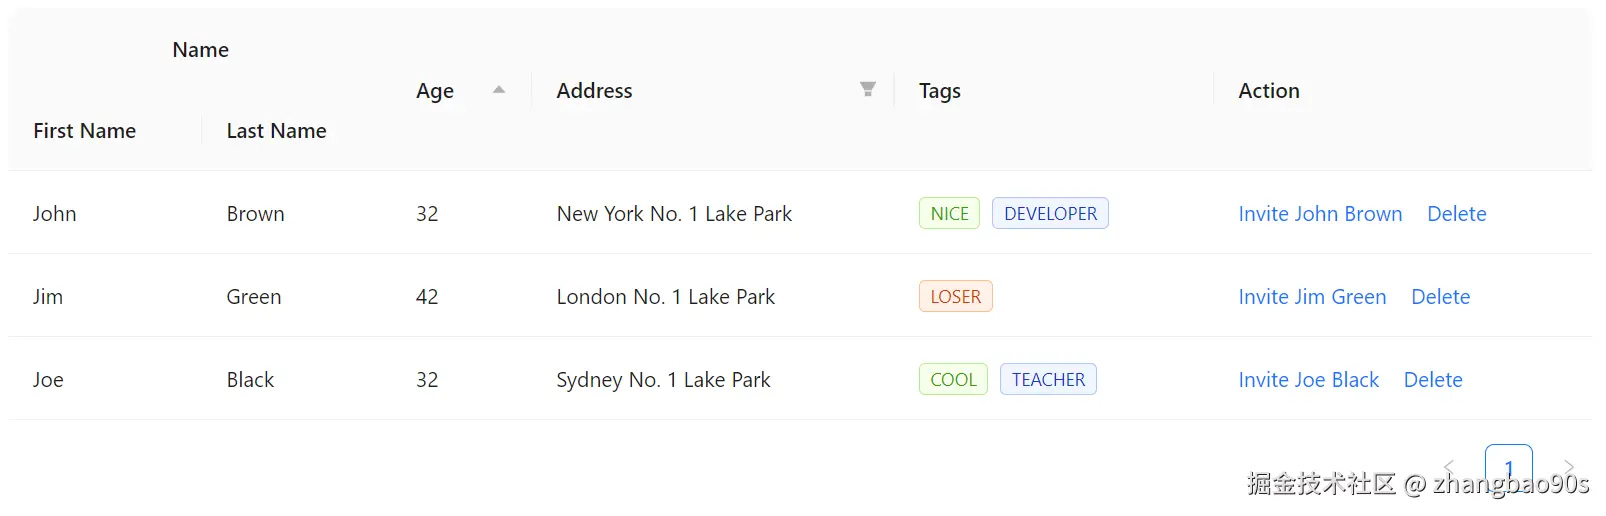Select the New York No. 1 Lake Park cell
Viewport: 1606px width, 516px height.
pyautogui.click(x=674, y=214)
